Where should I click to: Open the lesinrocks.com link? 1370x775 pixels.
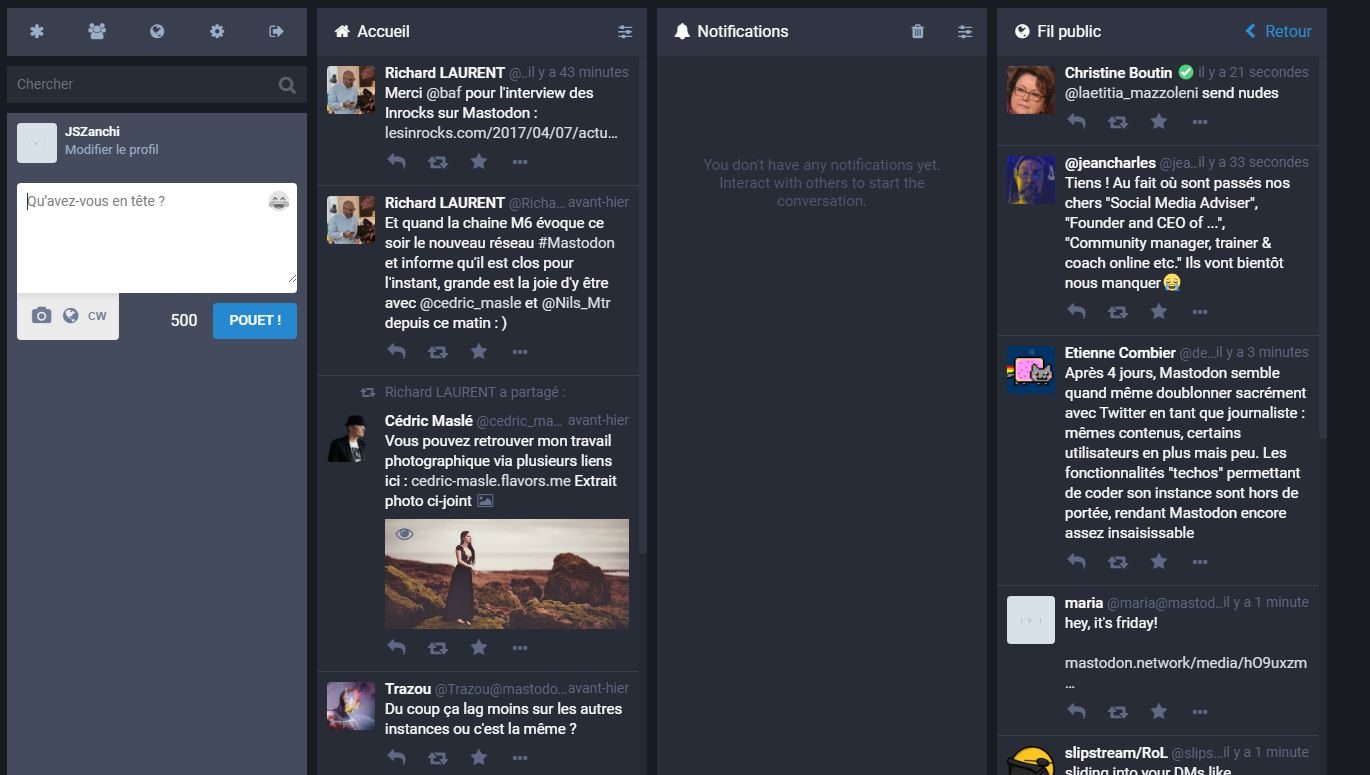501,132
